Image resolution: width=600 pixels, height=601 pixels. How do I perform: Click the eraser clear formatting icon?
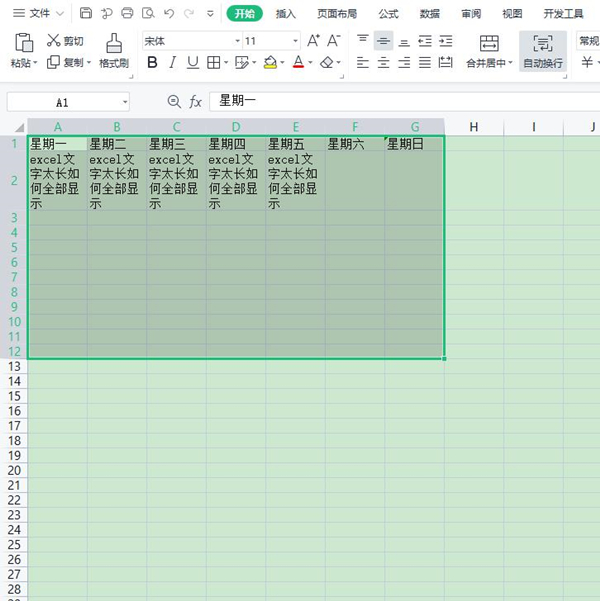point(324,62)
